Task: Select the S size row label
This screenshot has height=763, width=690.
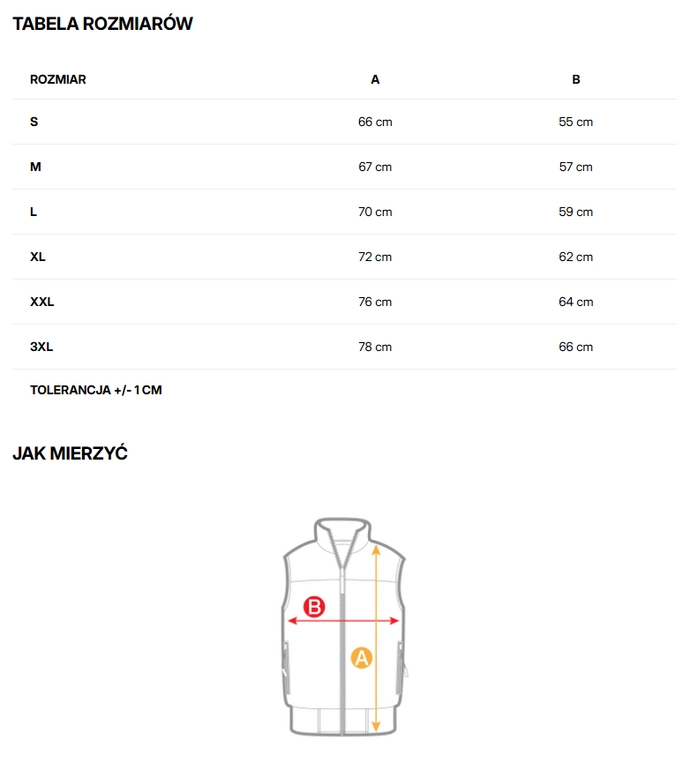Action: pyautogui.click(x=34, y=122)
